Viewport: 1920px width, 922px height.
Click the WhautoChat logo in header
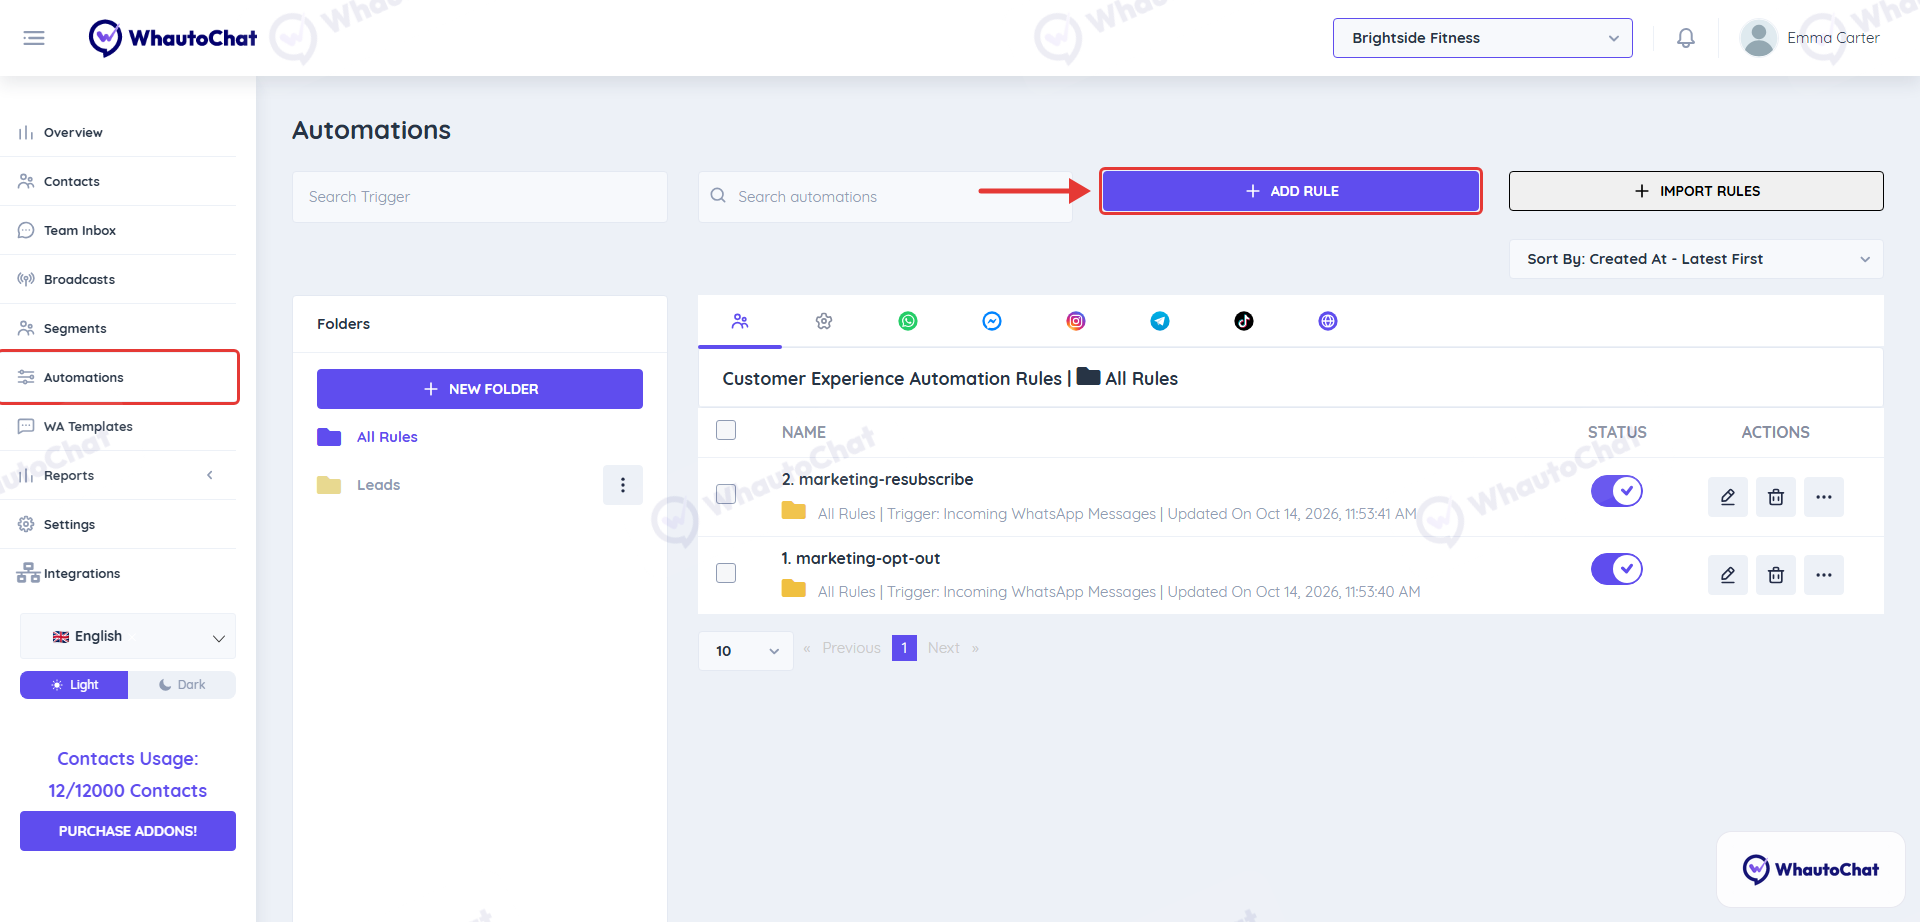(173, 38)
